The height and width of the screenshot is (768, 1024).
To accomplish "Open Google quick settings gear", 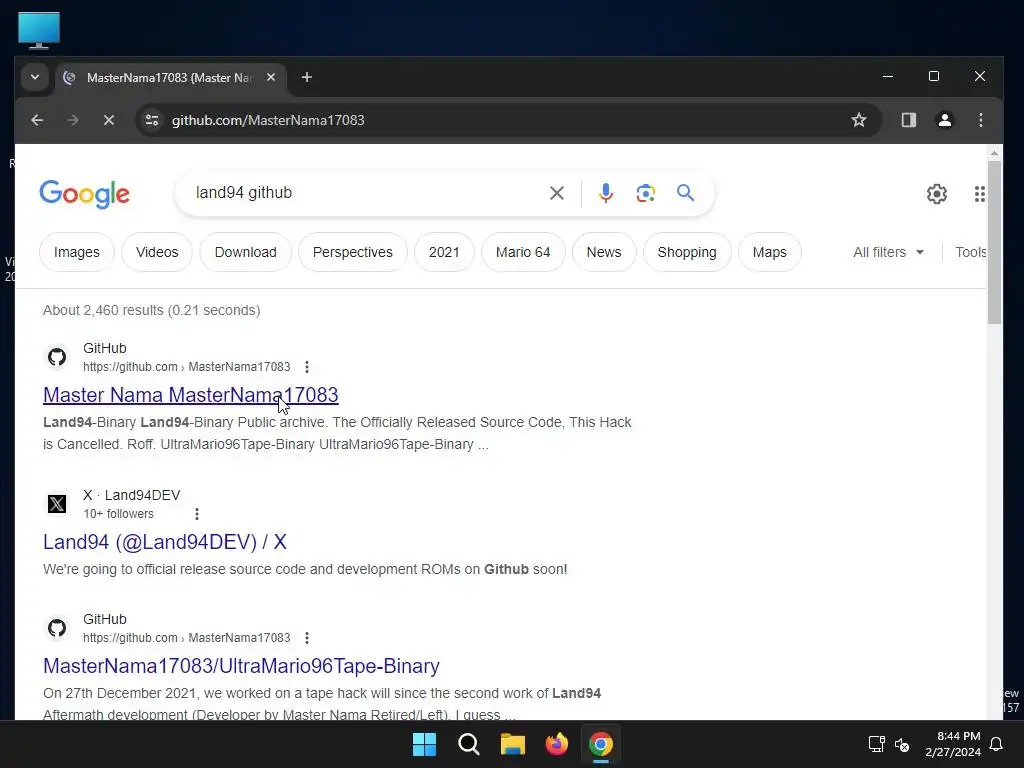I will [x=936, y=194].
